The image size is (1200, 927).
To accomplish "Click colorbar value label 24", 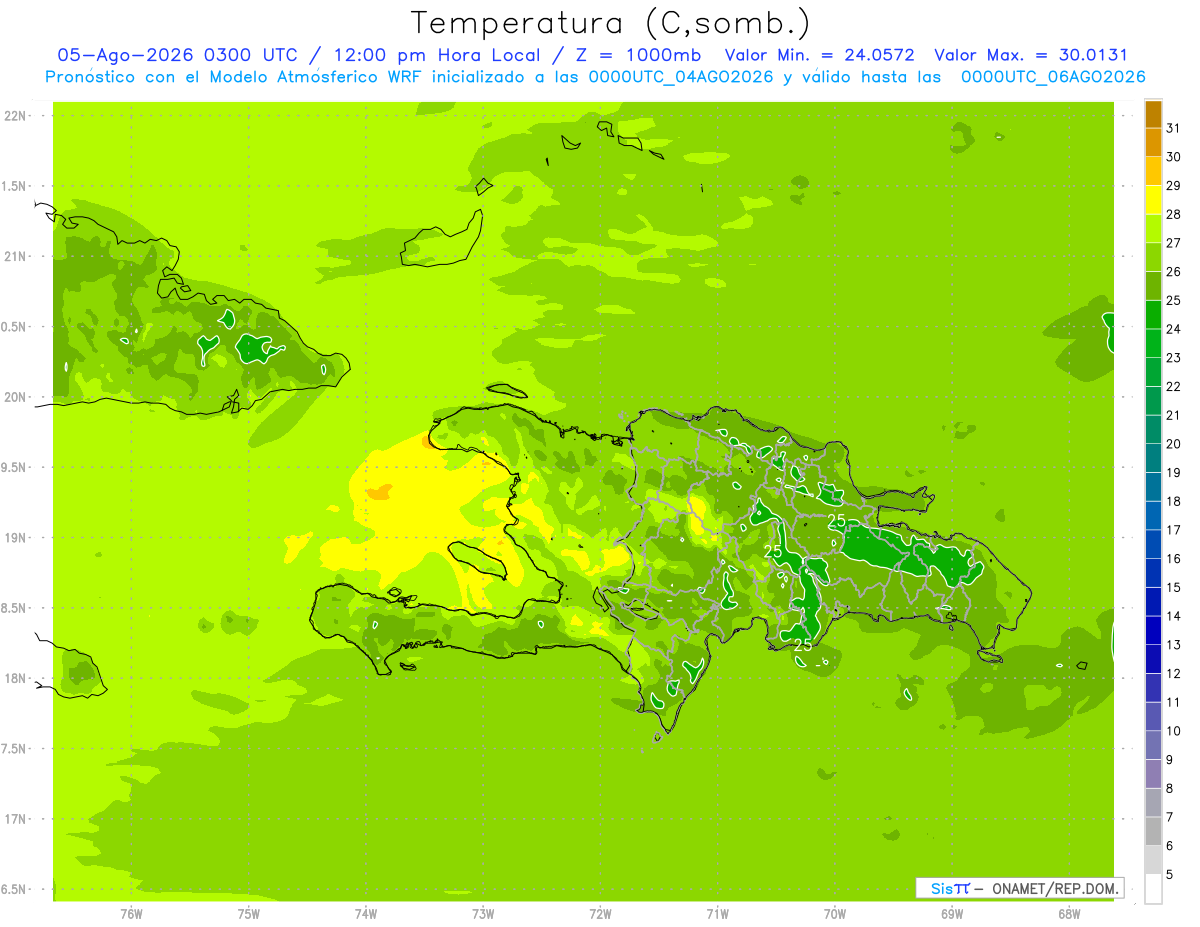I will [x=1173, y=329].
